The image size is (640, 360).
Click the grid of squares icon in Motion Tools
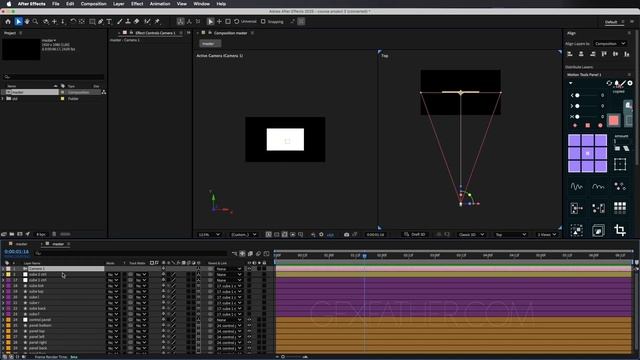click(620, 208)
